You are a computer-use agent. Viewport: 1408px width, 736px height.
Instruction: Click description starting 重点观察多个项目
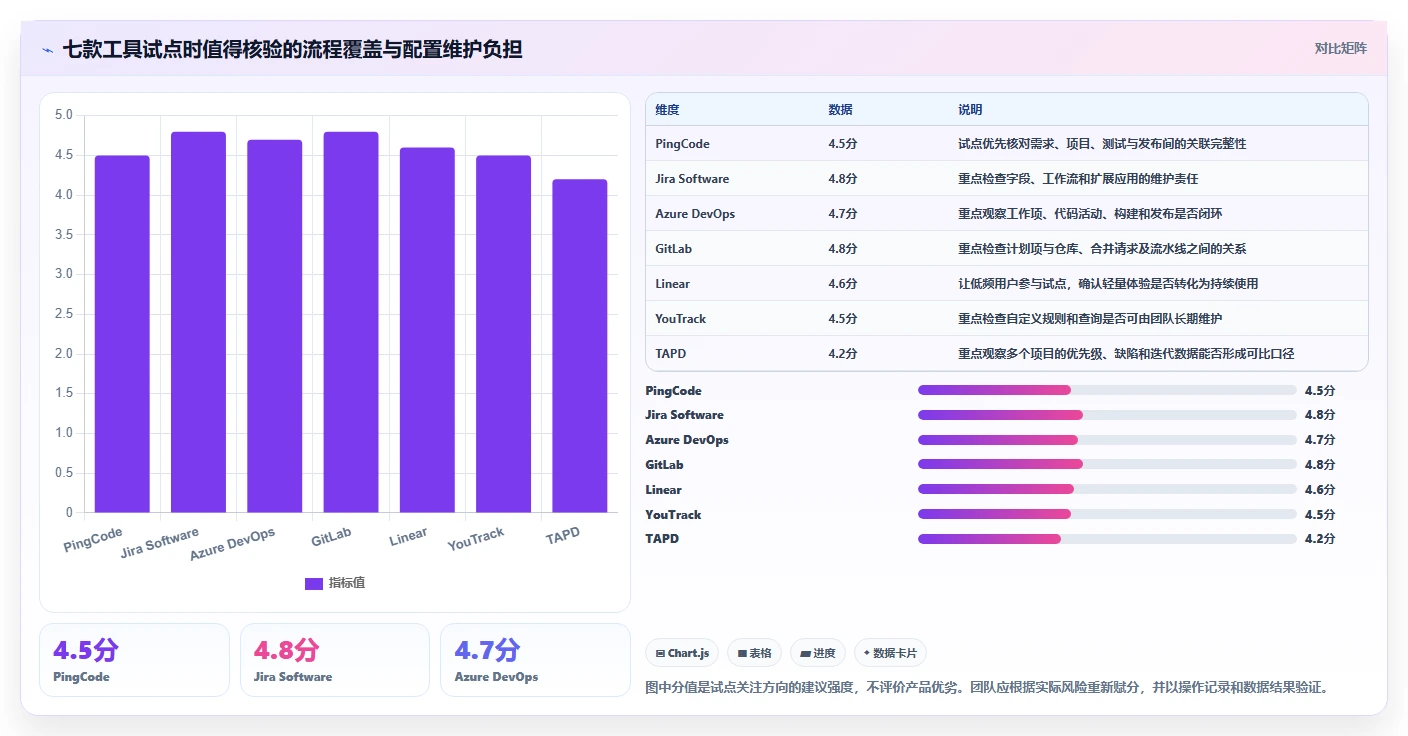coord(1126,354)
